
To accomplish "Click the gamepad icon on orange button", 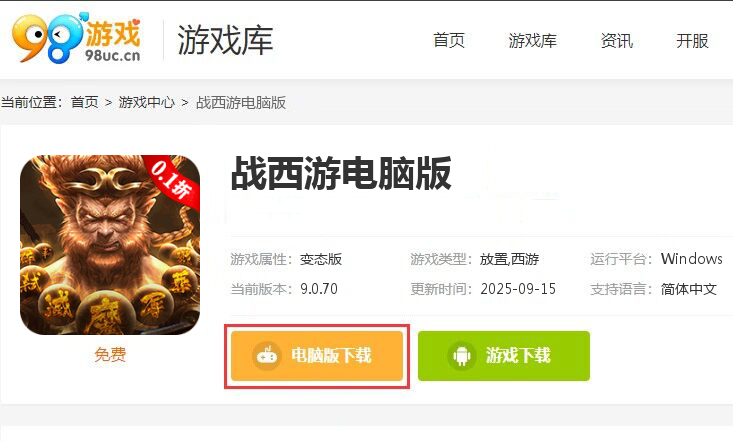I will [267, 356].
